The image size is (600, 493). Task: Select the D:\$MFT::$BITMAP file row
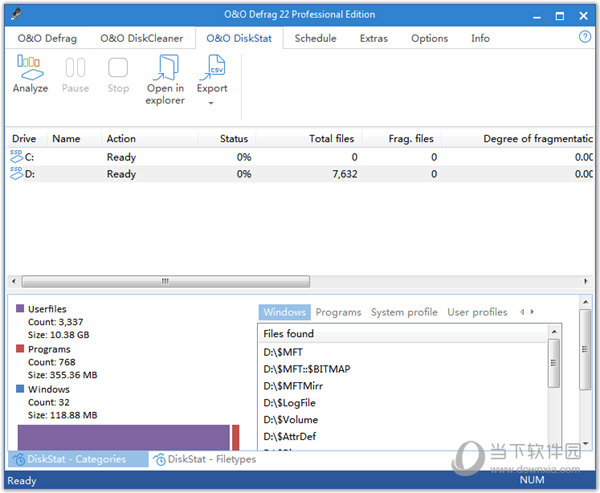click(x=404, y=369)
